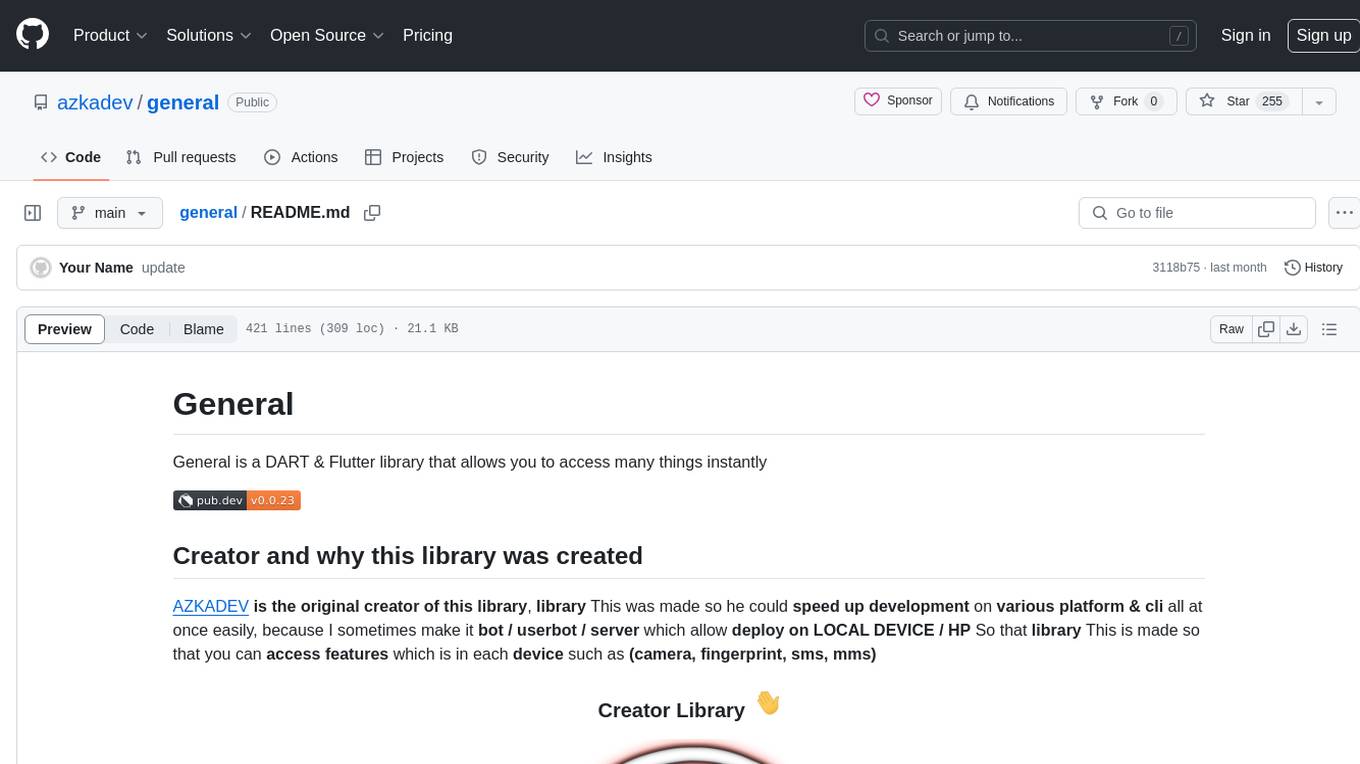Viewport: 1360px width, 764px height.
Task: Open the Open Source menu
Action: point(327,35)
